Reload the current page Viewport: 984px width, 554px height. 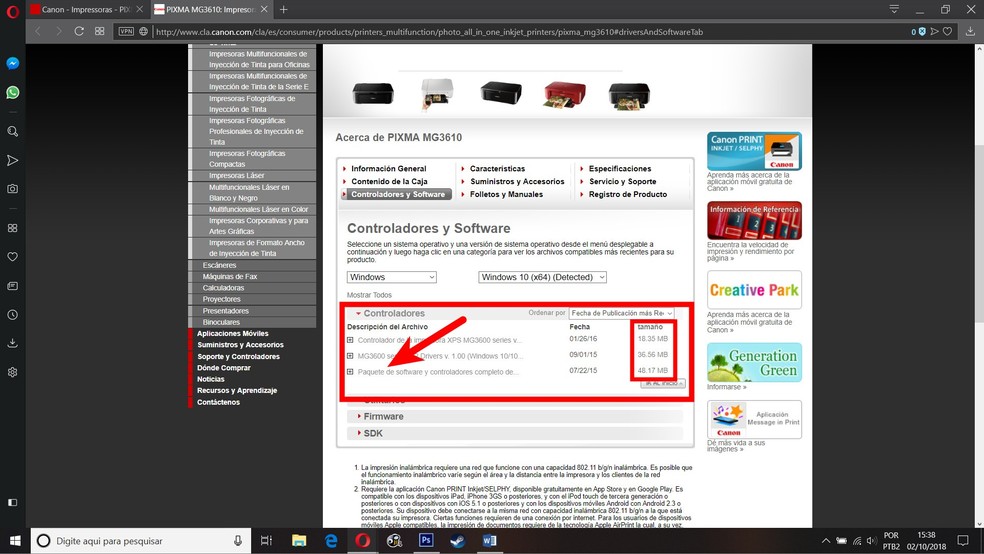pyautogui.click(x=79, y=31)
